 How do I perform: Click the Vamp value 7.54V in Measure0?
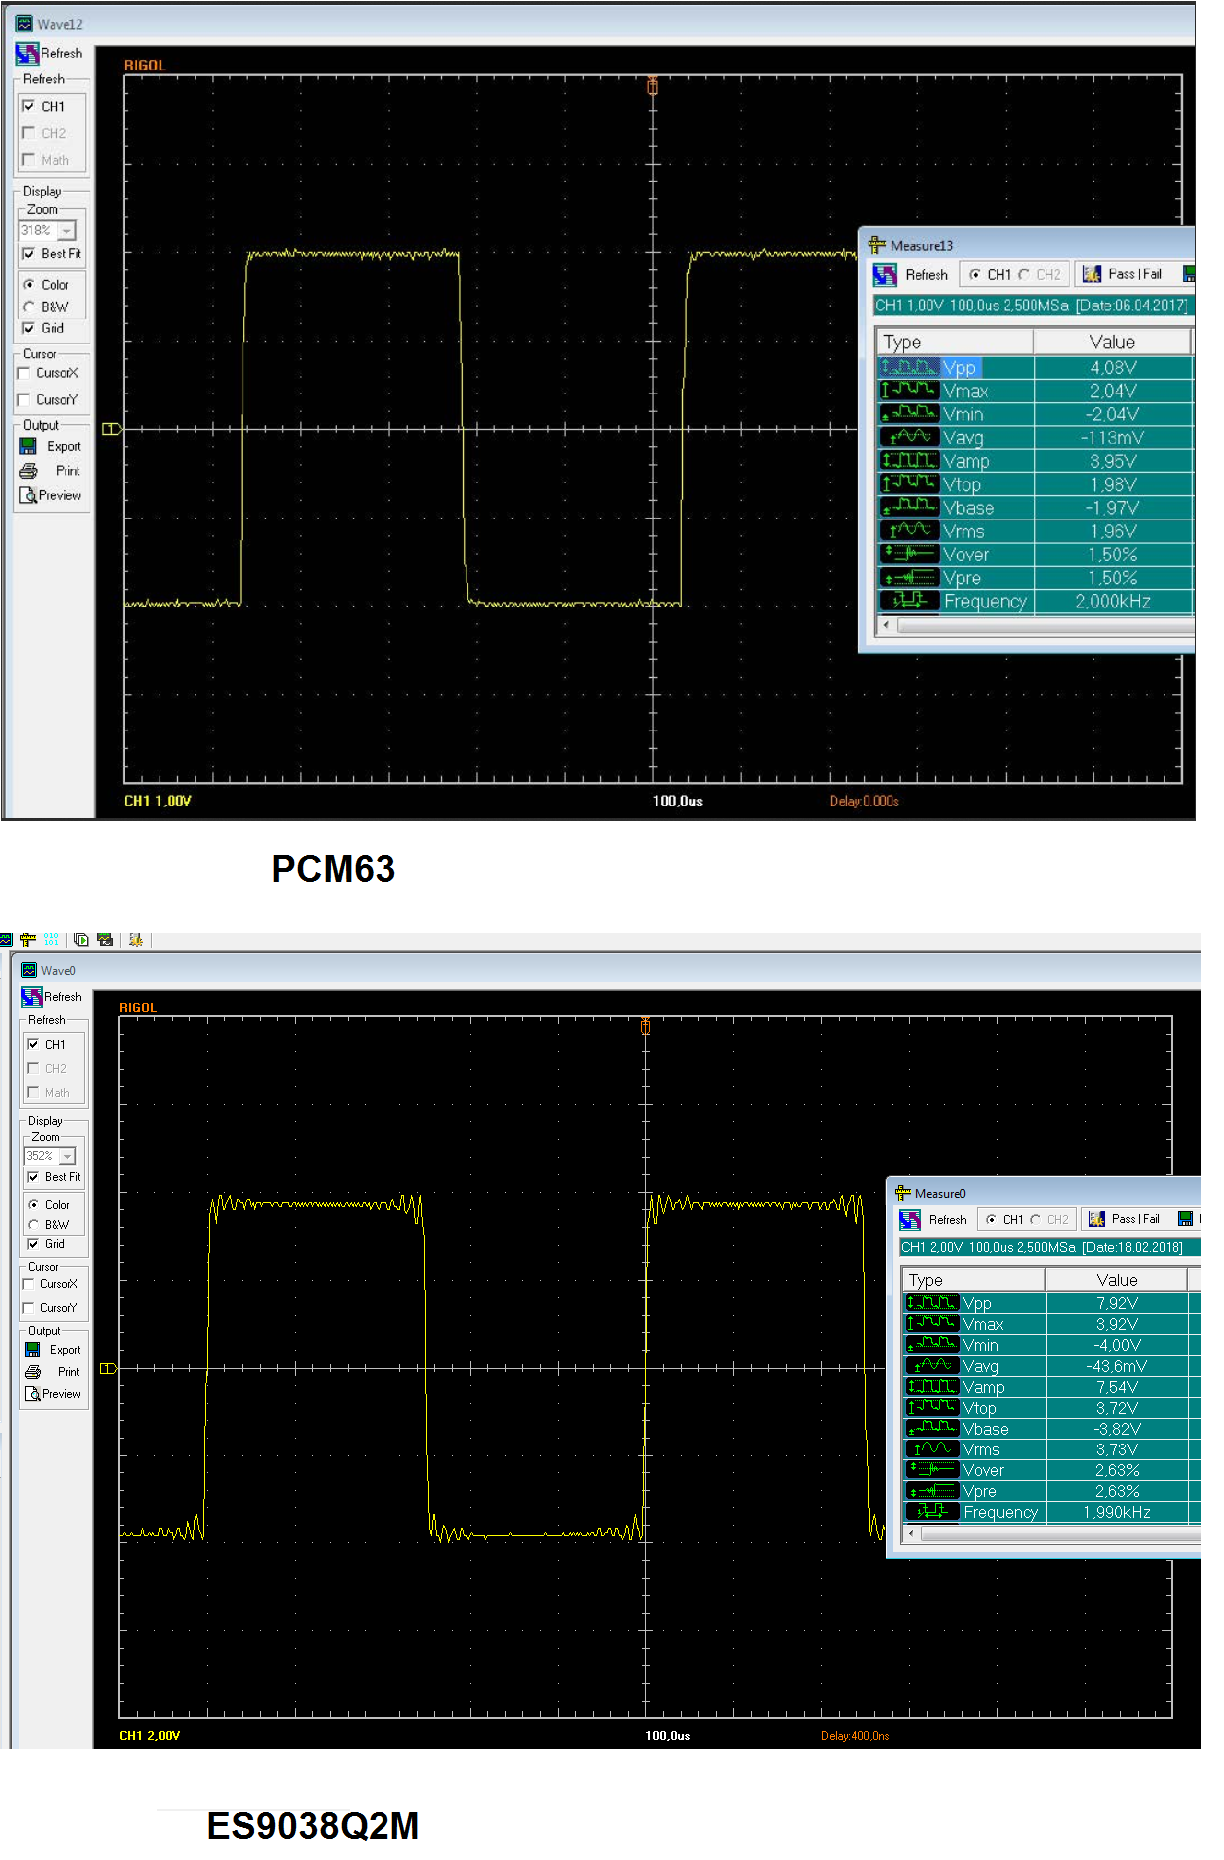pyautogui.click(x=1117, y=1387)
